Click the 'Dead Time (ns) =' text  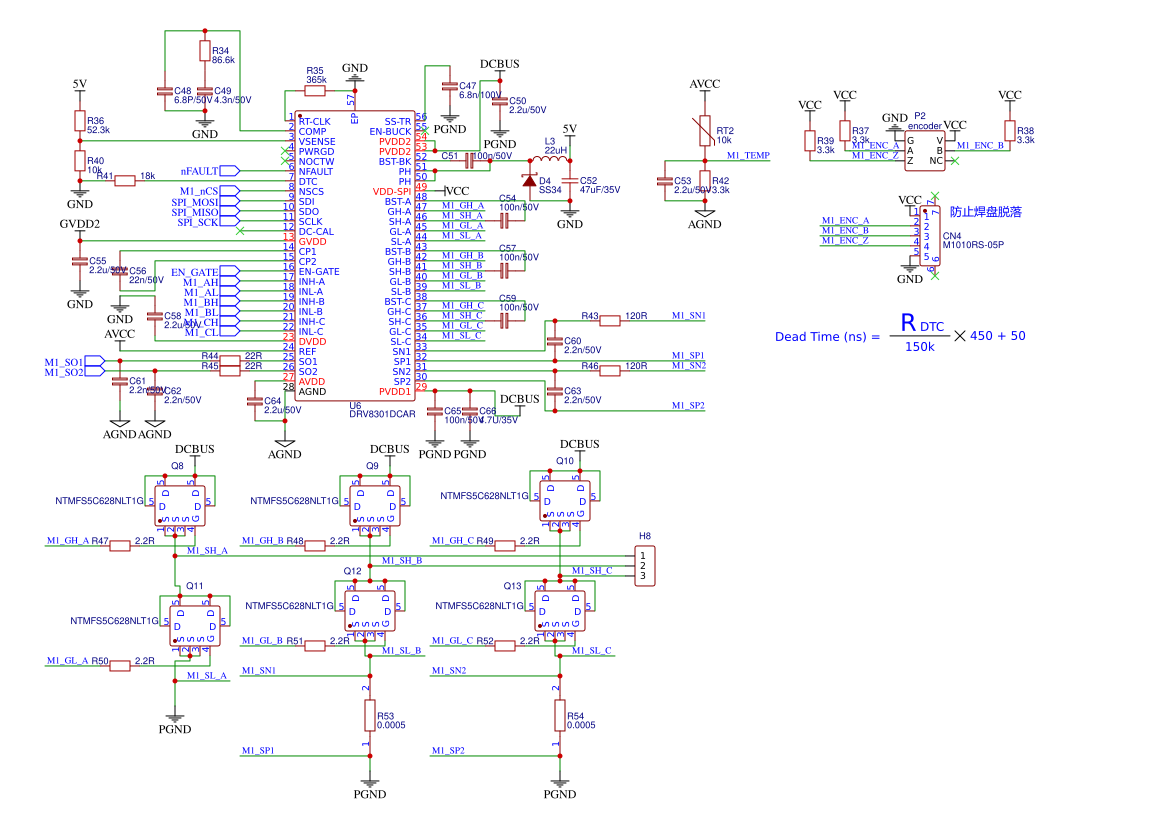click(x=828, y=336)
